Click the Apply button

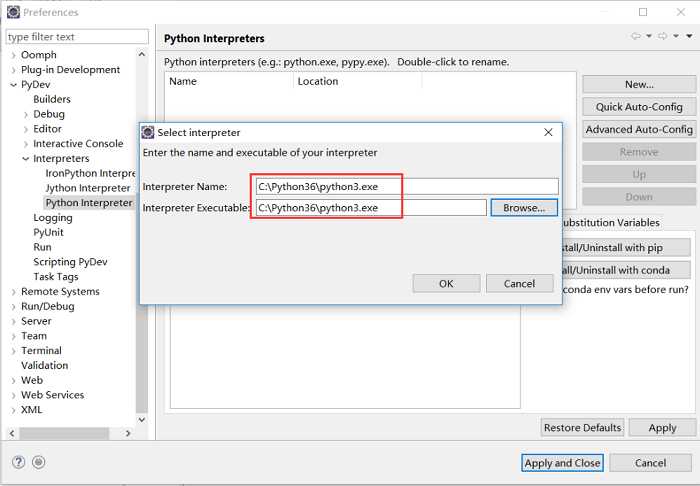(662, 428)
